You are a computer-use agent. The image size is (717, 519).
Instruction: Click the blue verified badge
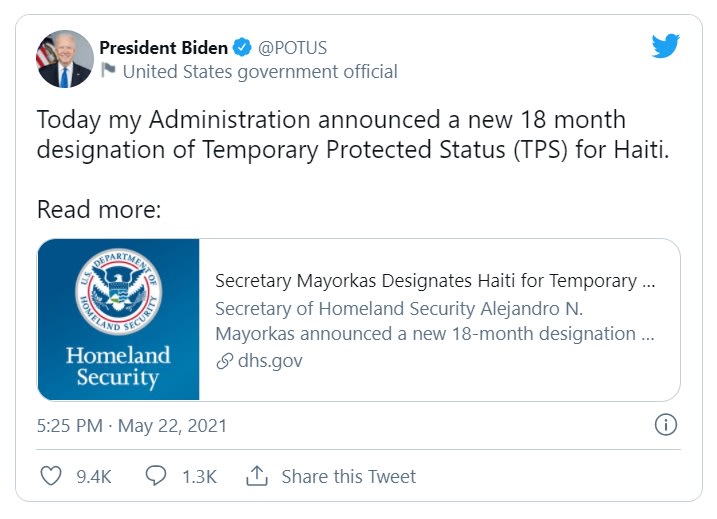click(243, 47)
